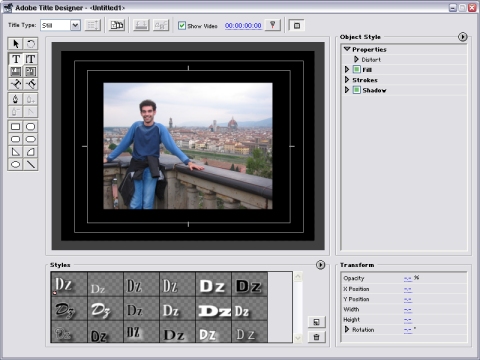480x360 pixels.
Task: Toggle the Fill checkbox
Action: [x=357, y=69]
